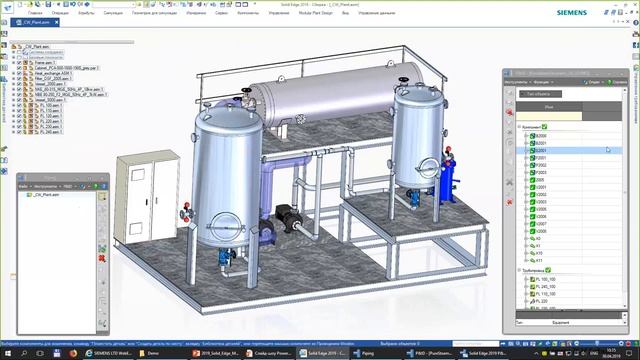Screen dimensions: 640x360
Task: Select PL 245_100 pipeline row
Action: click(569, 287)
